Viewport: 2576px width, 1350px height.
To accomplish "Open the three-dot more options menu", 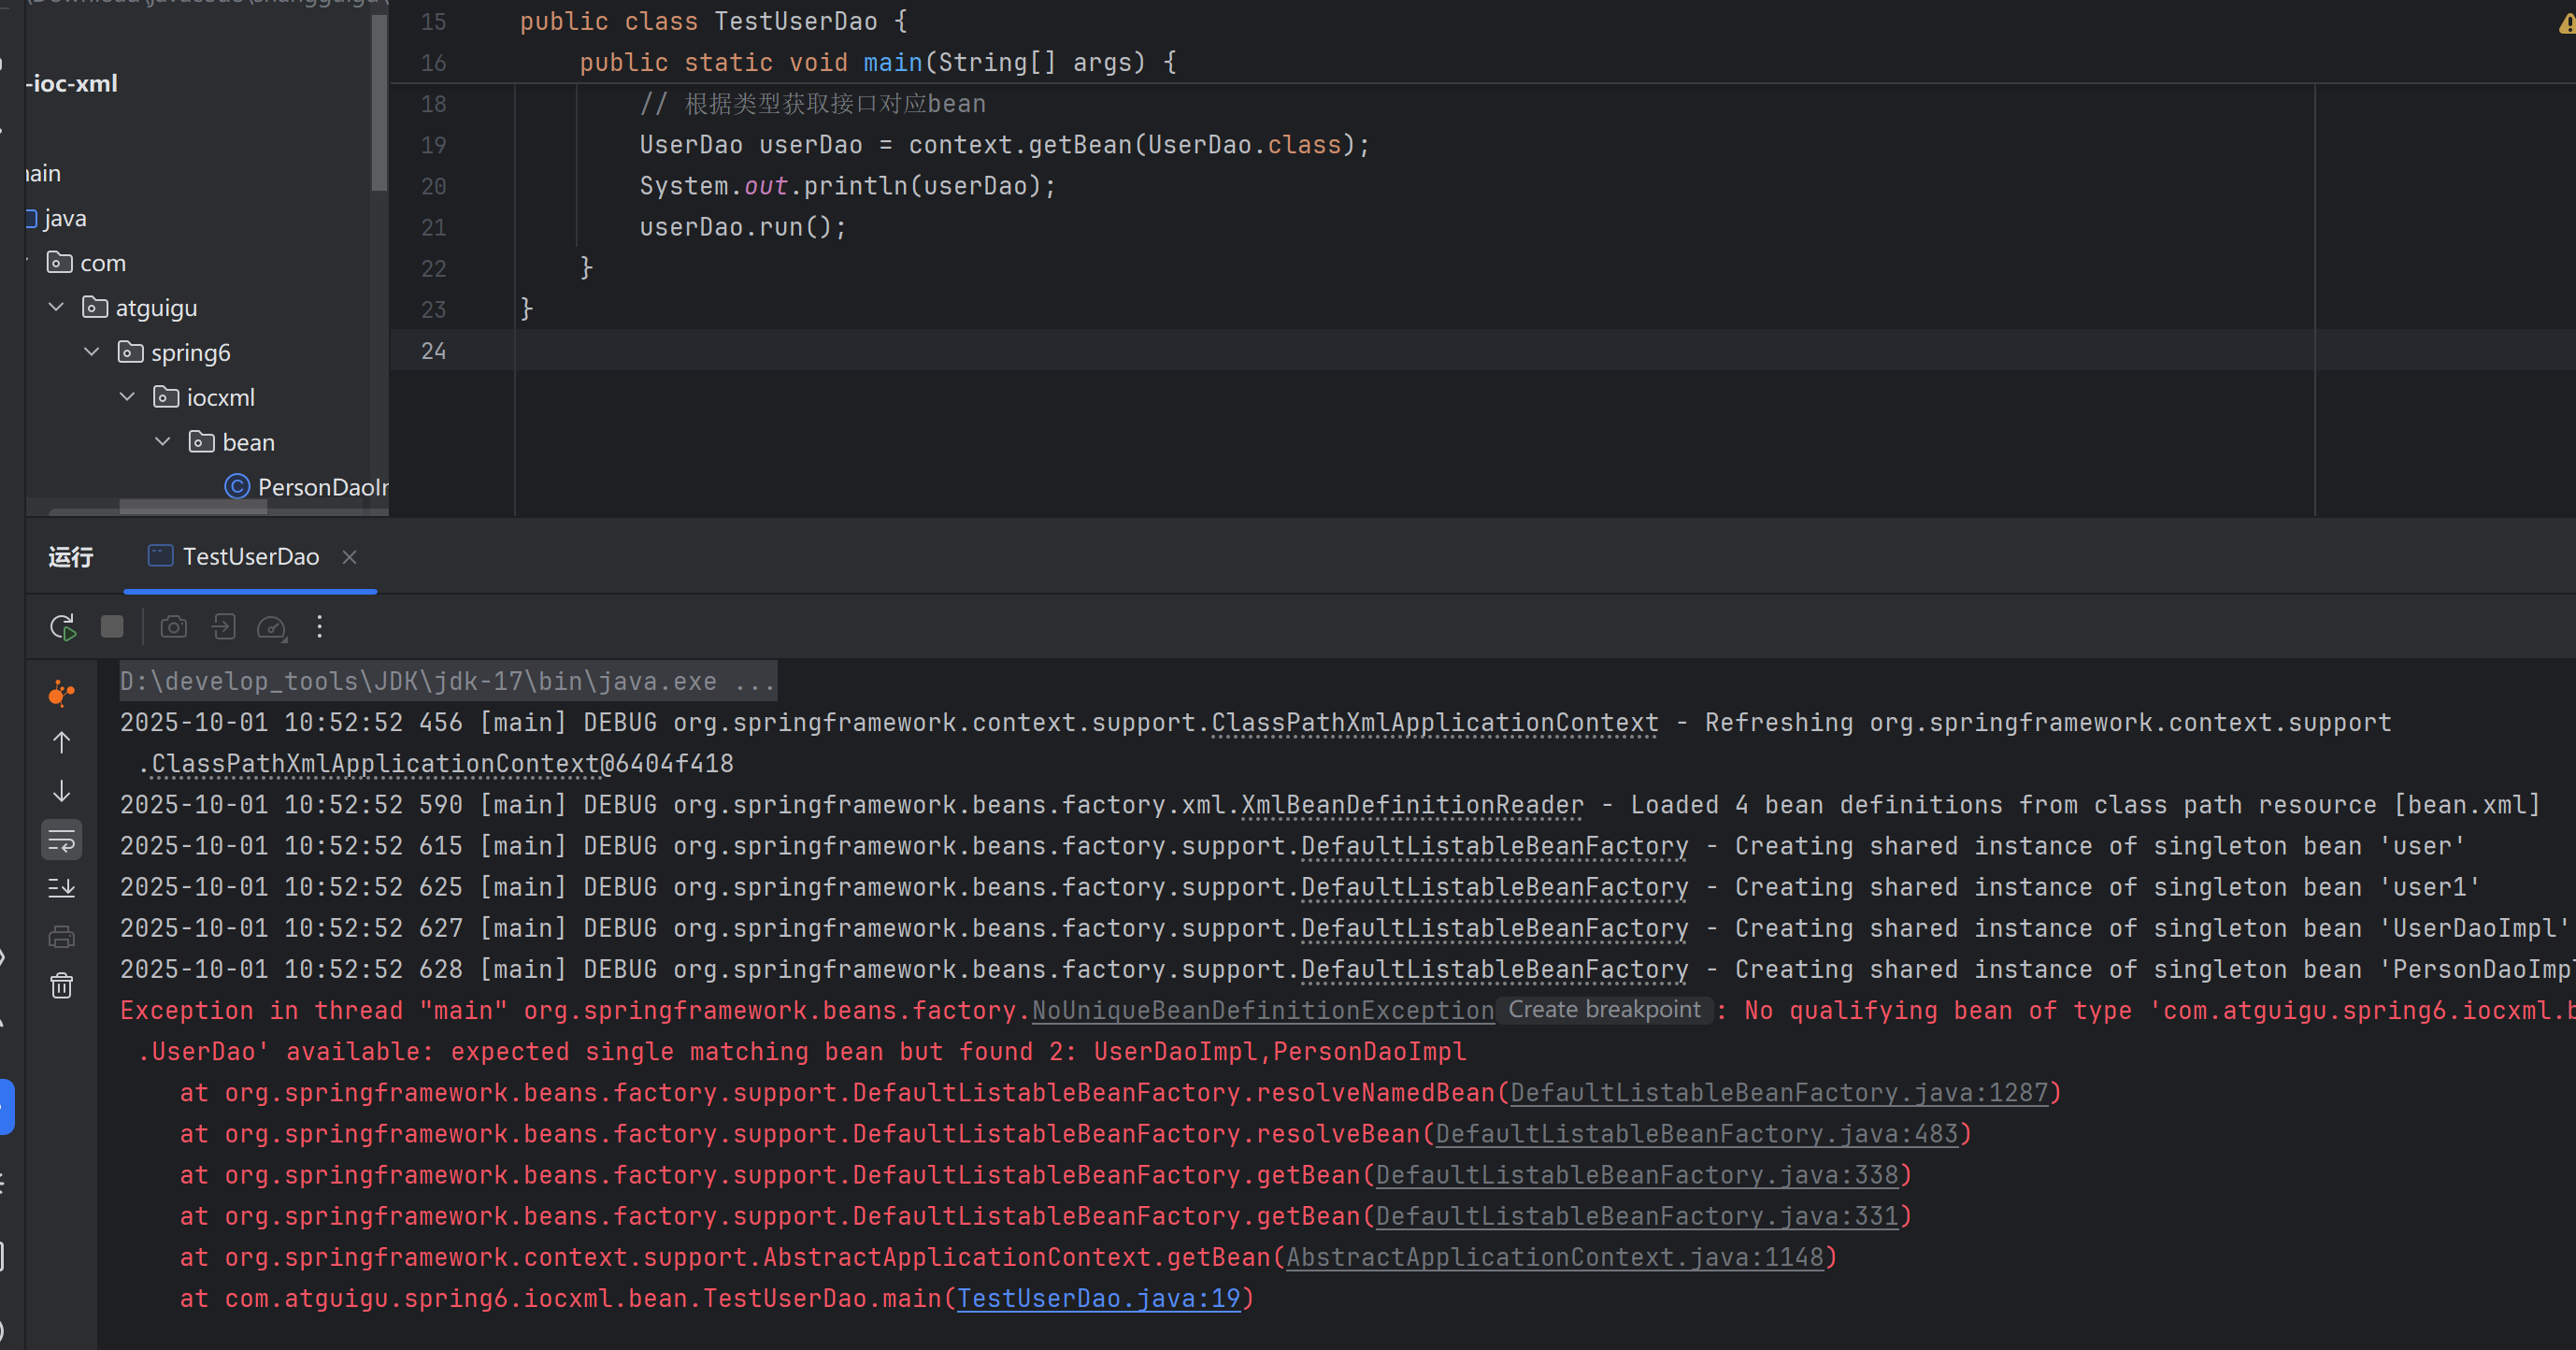I will click(320, 627).
